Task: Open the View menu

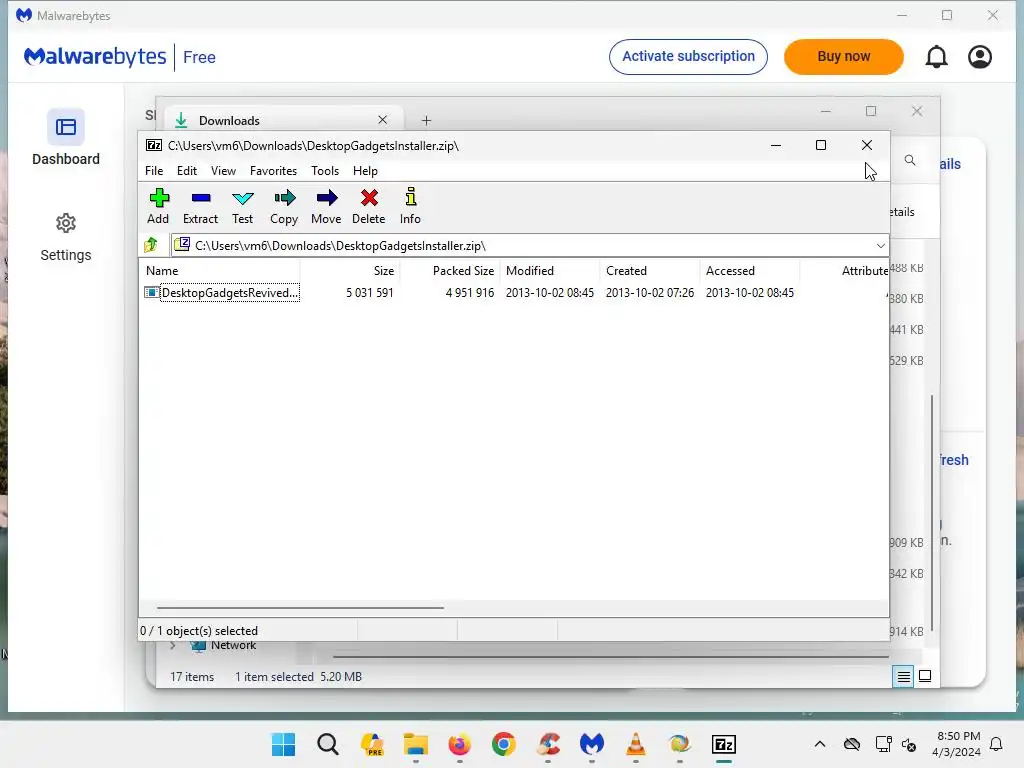Action: click(x=223, y=170)
